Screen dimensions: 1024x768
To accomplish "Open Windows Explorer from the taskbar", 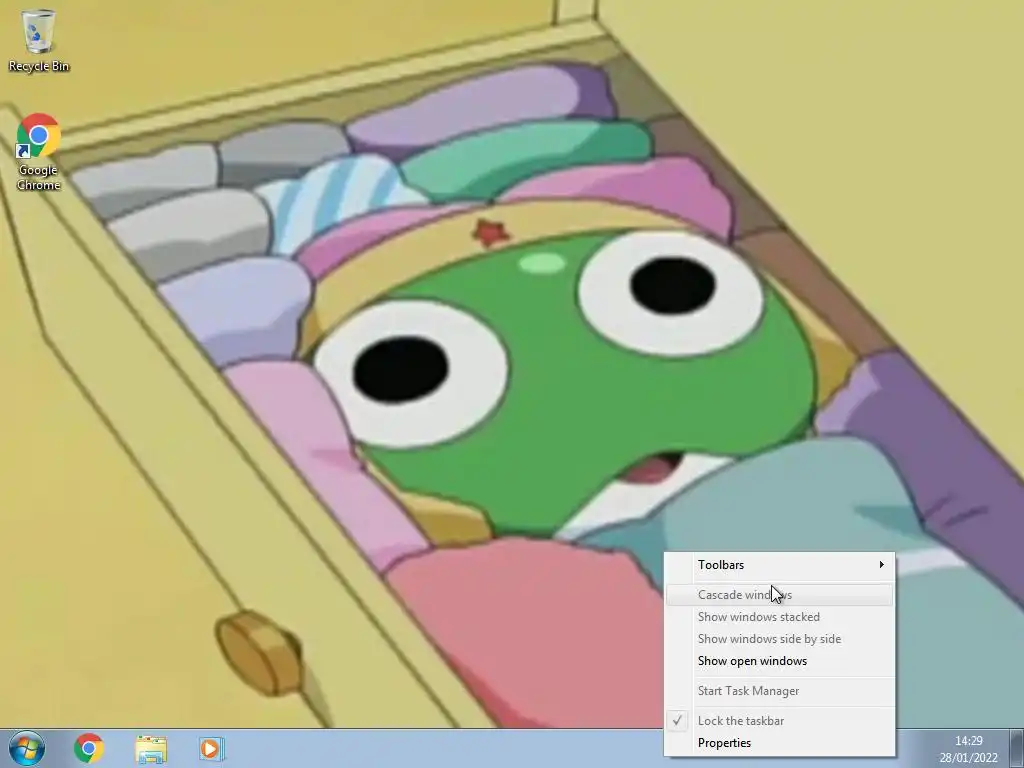I will 151,749.
